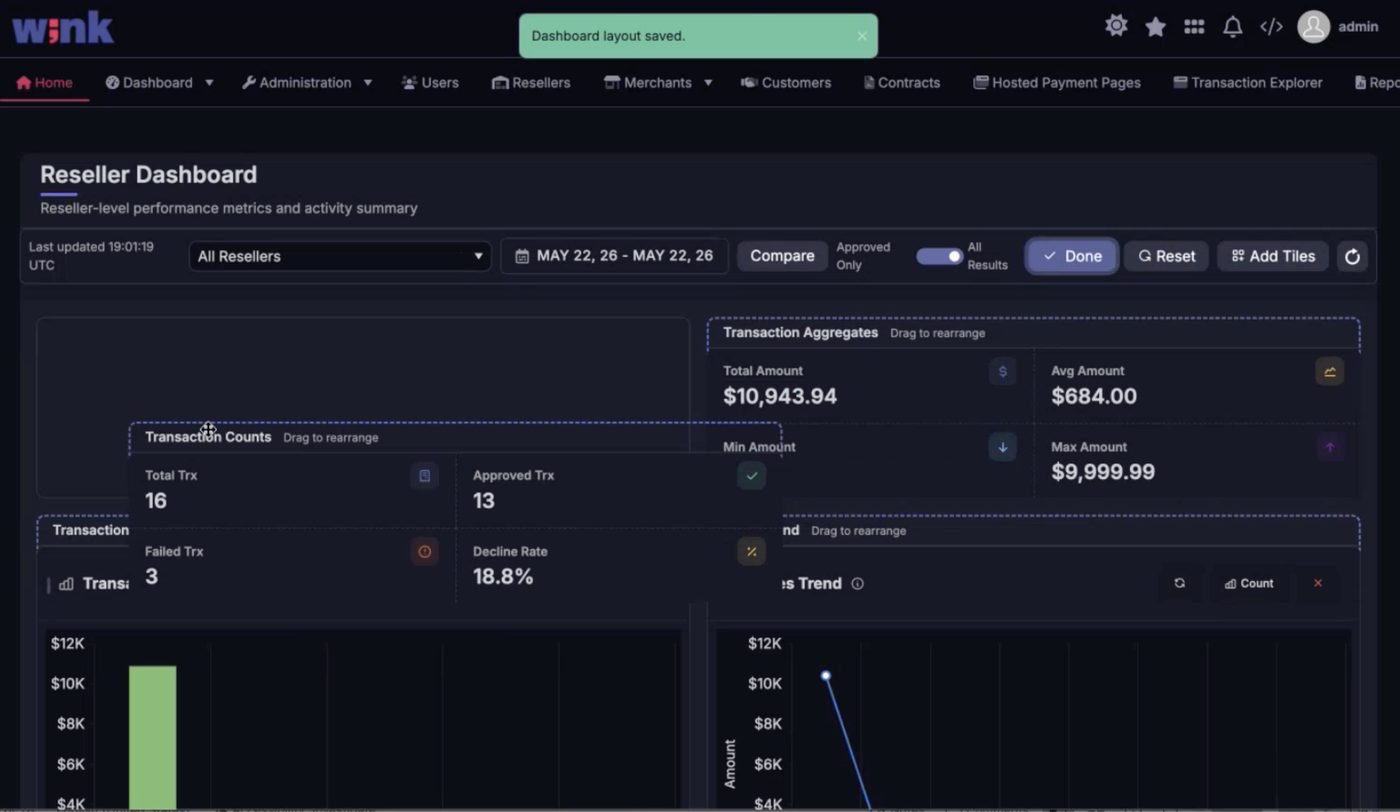Reset the dashboard layout

pyautogui.click(x=1167, y=256)
